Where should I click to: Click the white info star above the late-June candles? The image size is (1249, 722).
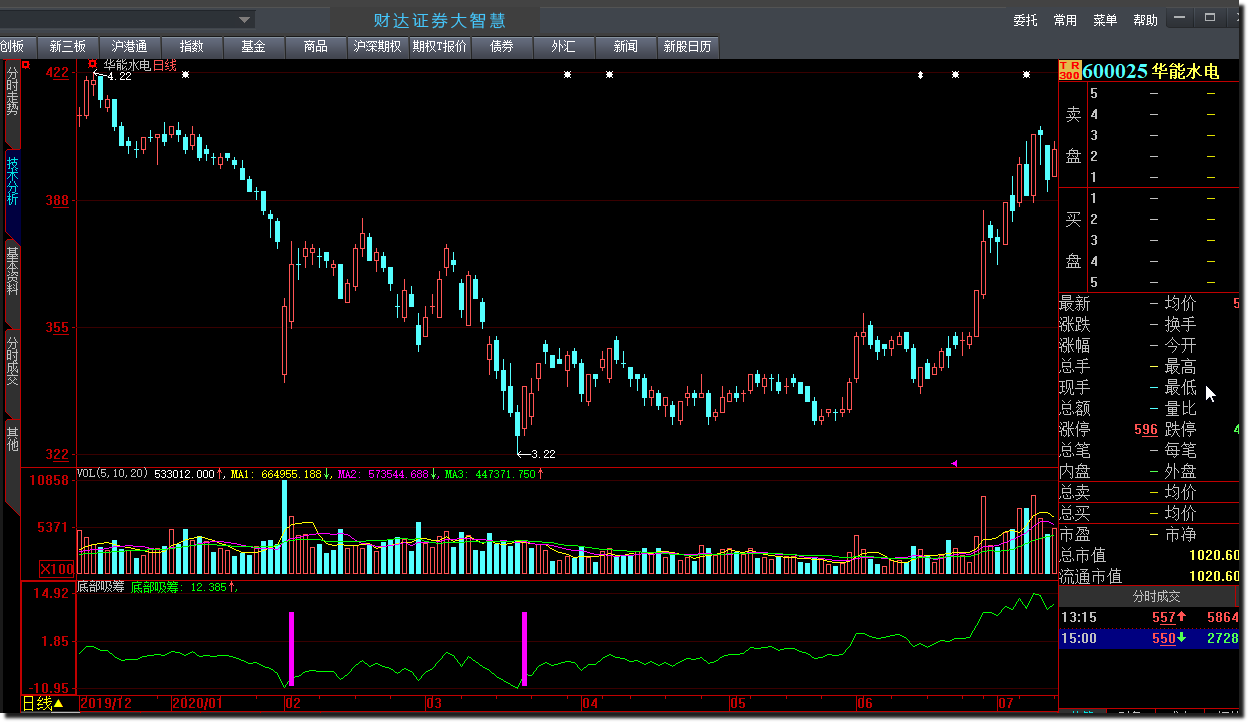(955, 75)
